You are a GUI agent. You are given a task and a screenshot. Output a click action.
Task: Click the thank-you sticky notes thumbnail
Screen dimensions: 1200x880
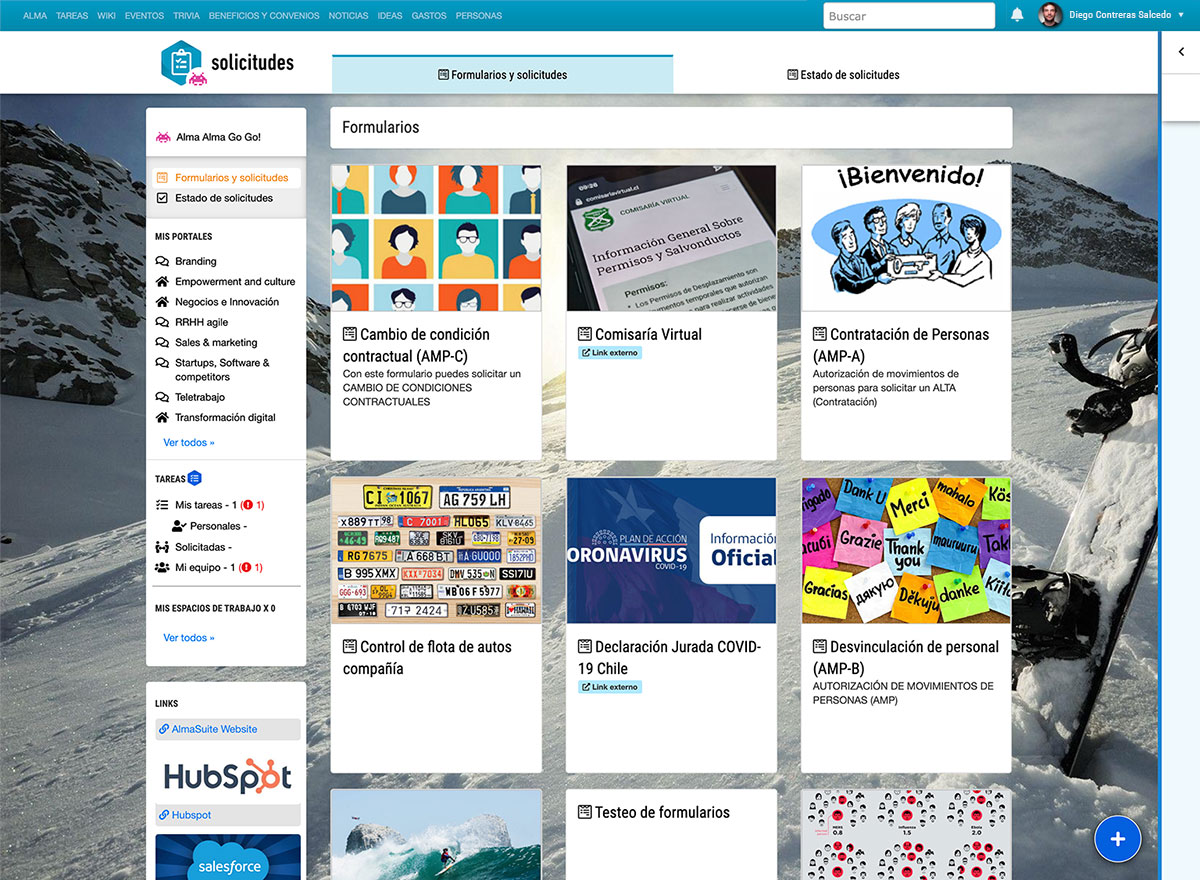[x=906, y=550]
